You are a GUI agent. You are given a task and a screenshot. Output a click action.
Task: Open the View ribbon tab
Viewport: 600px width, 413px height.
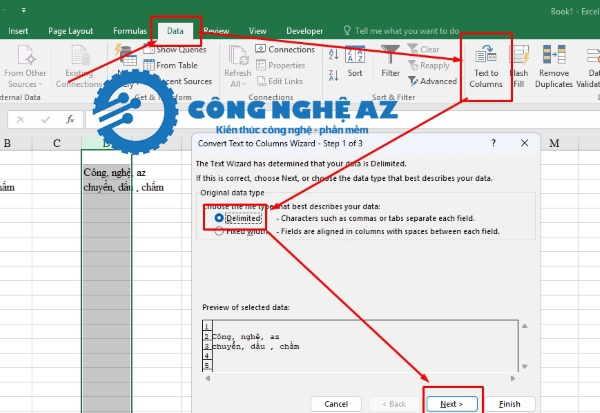pyautogui.click(x=258, y=31)
